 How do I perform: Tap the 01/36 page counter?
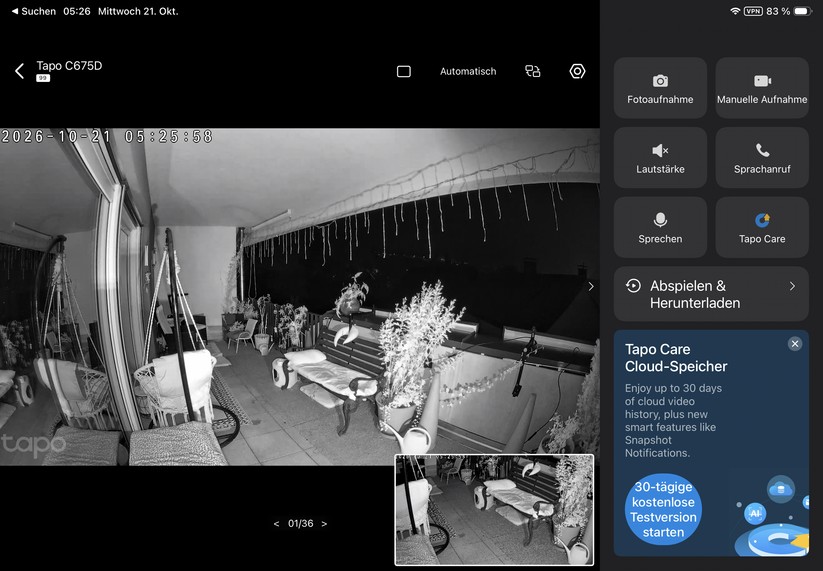(300, 524)
